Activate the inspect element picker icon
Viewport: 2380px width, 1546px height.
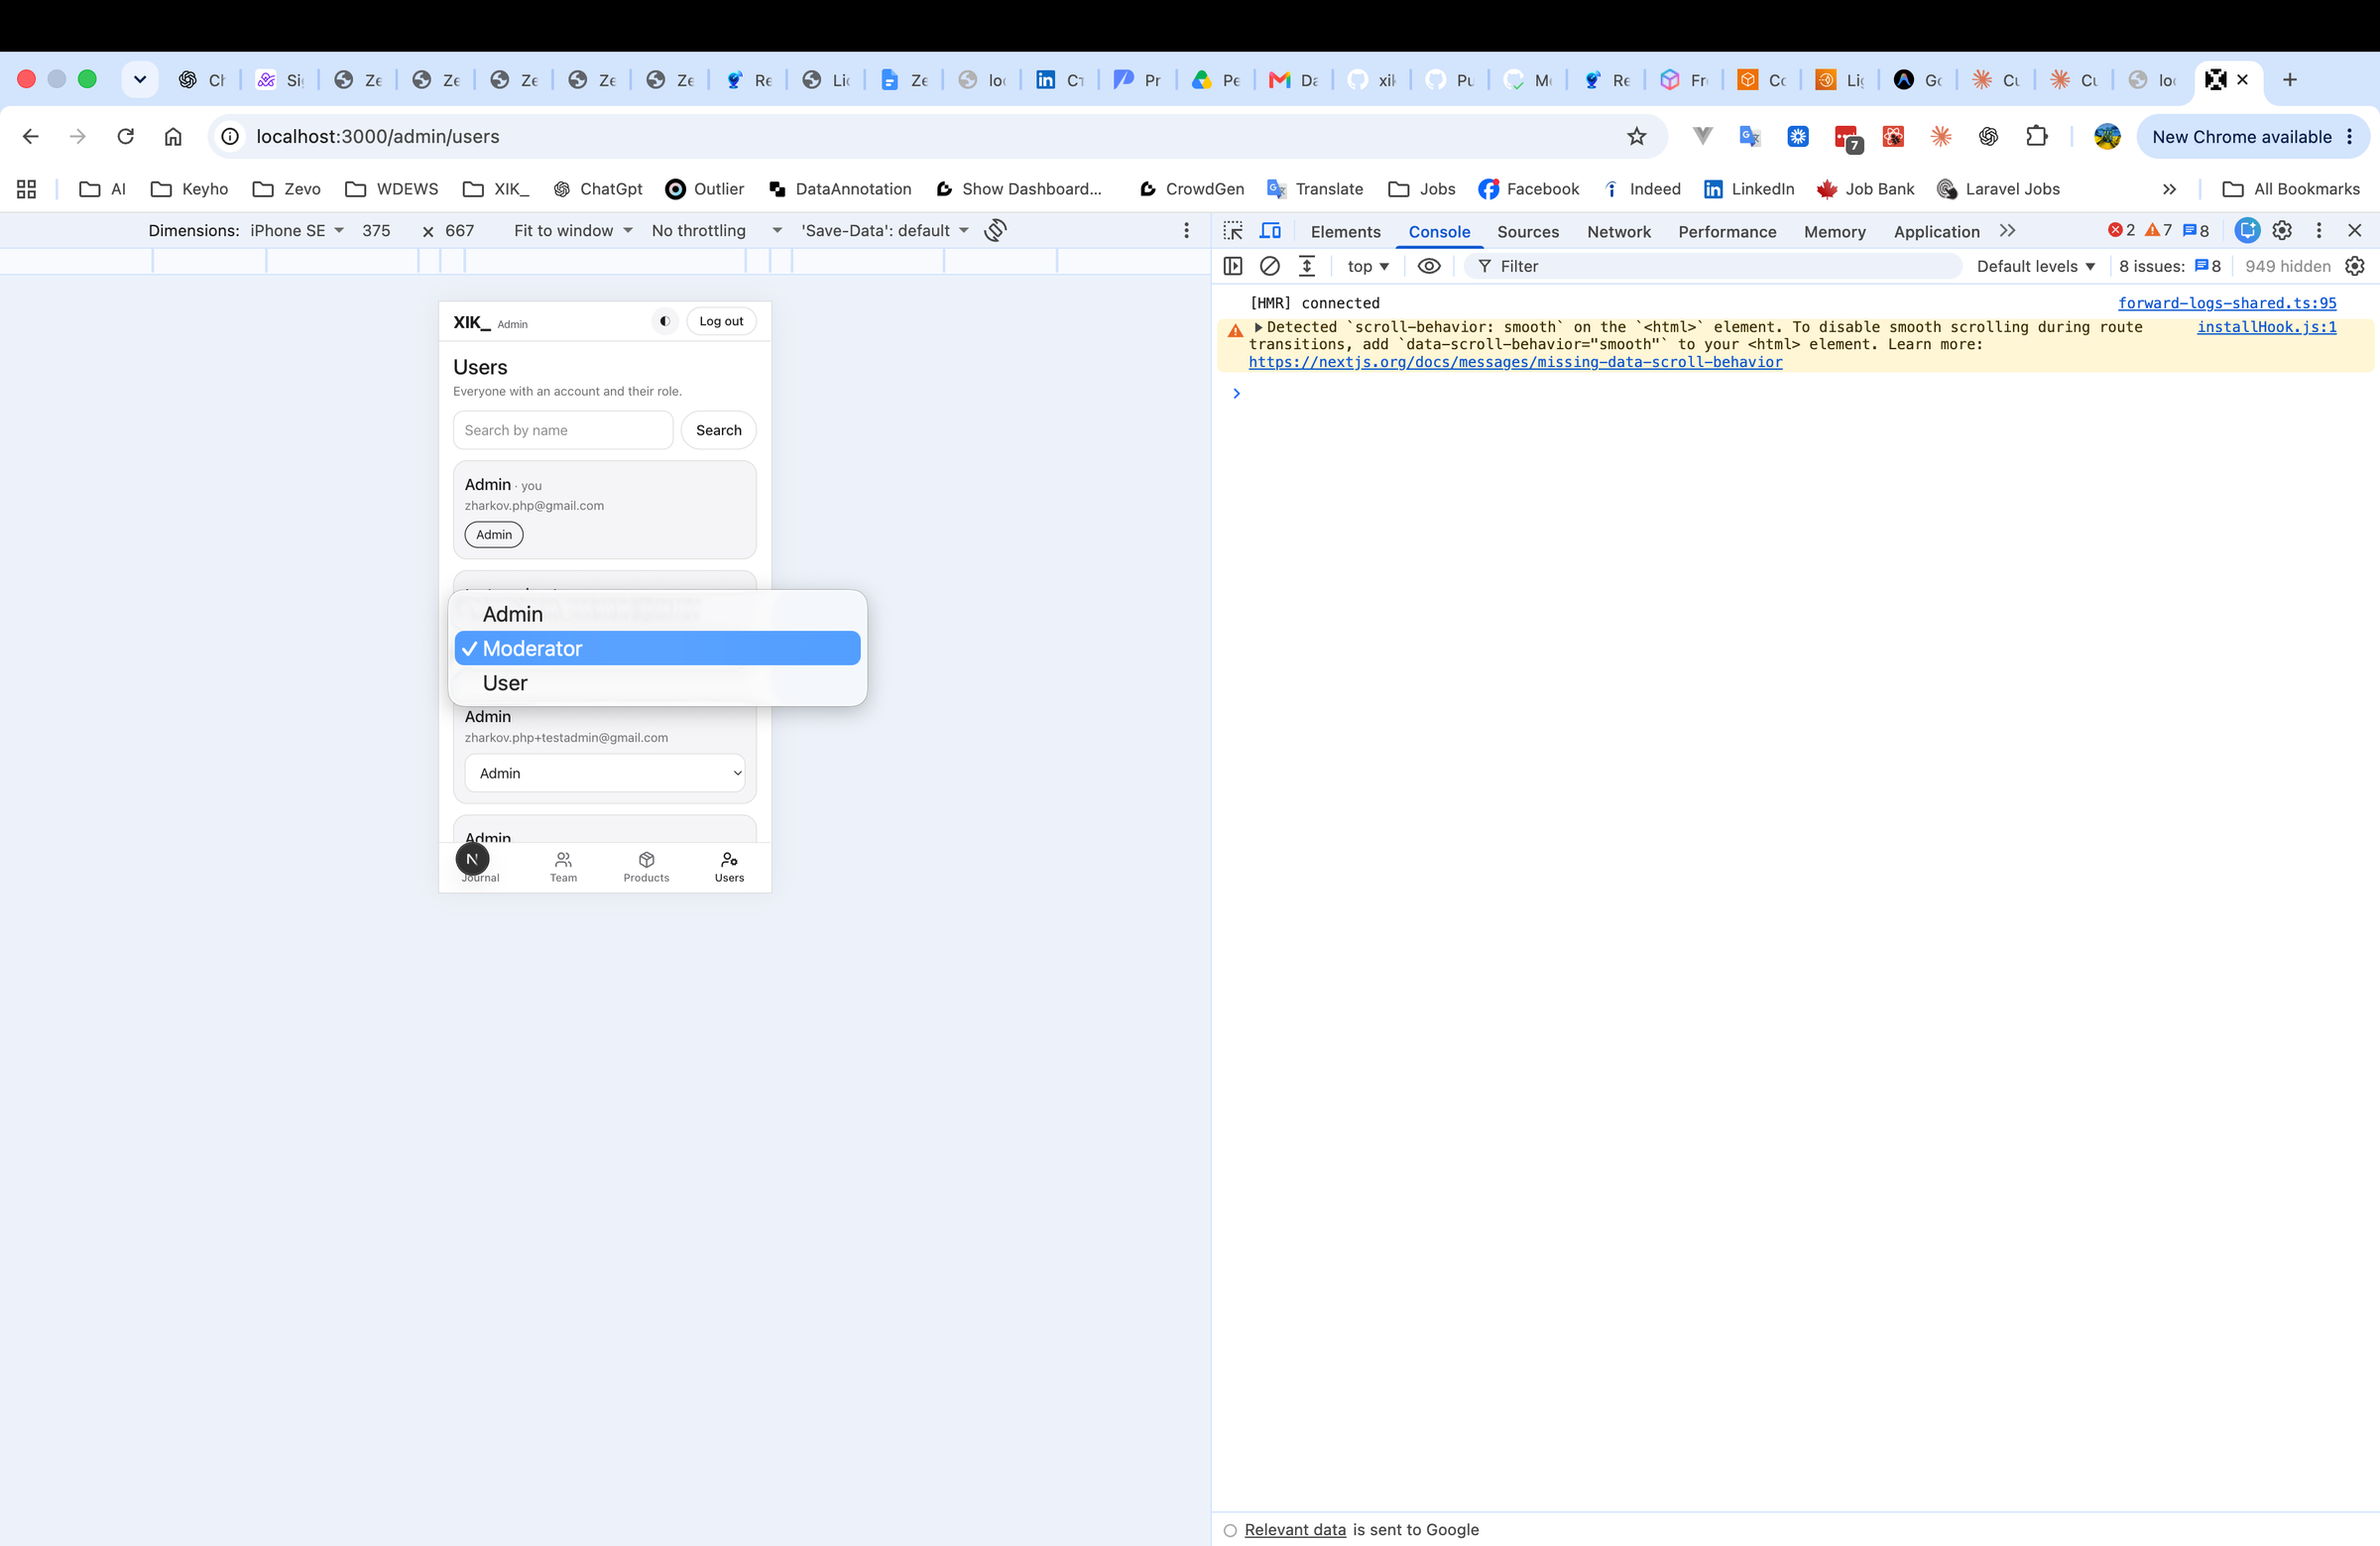point(1233,231)
